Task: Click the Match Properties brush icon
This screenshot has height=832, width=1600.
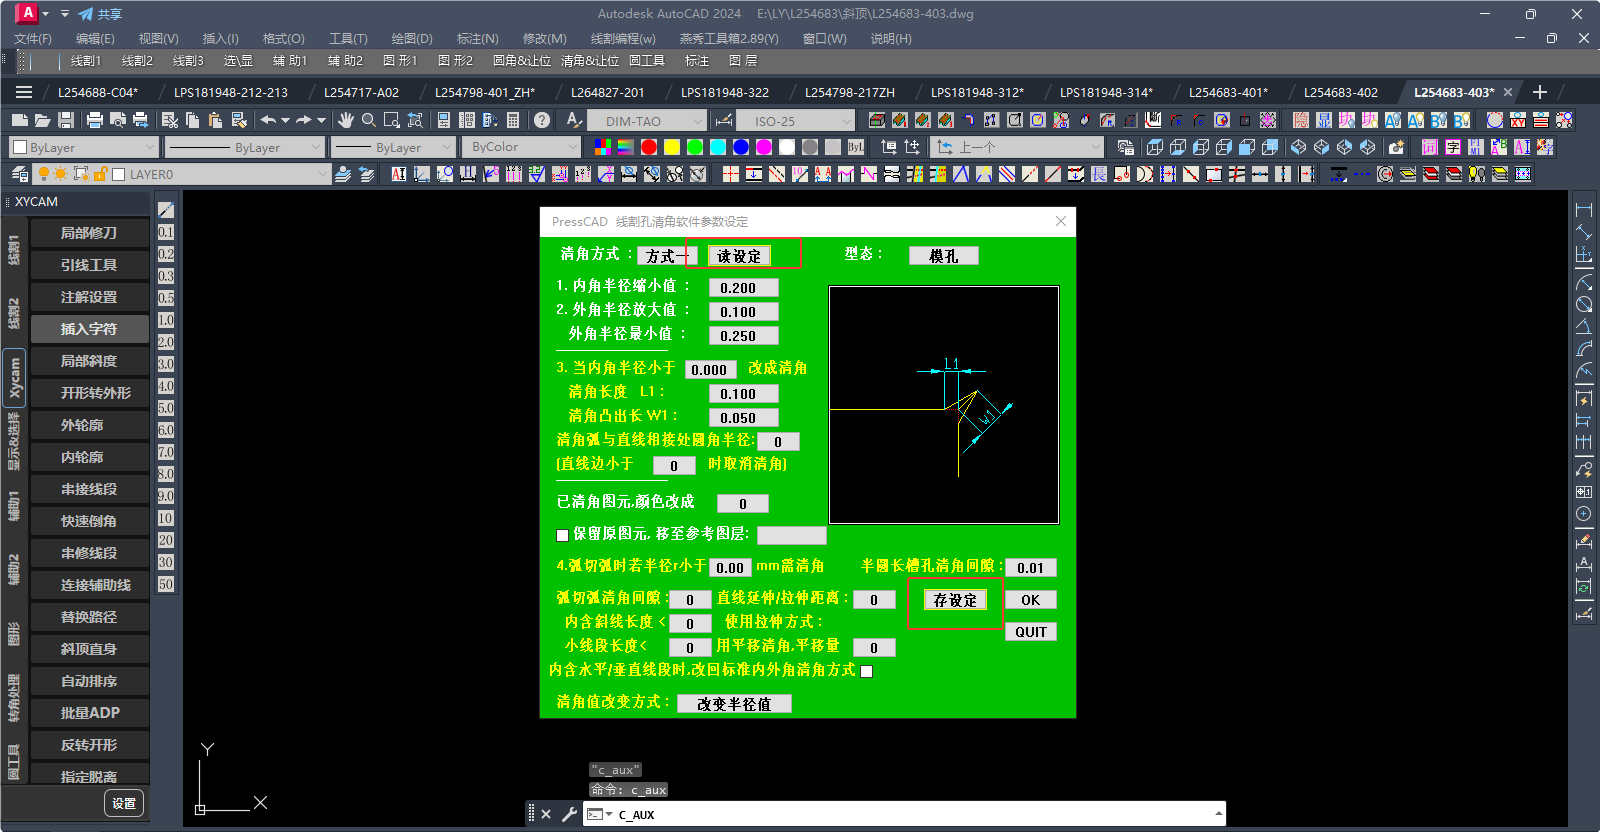Action: tap(239, 120)
